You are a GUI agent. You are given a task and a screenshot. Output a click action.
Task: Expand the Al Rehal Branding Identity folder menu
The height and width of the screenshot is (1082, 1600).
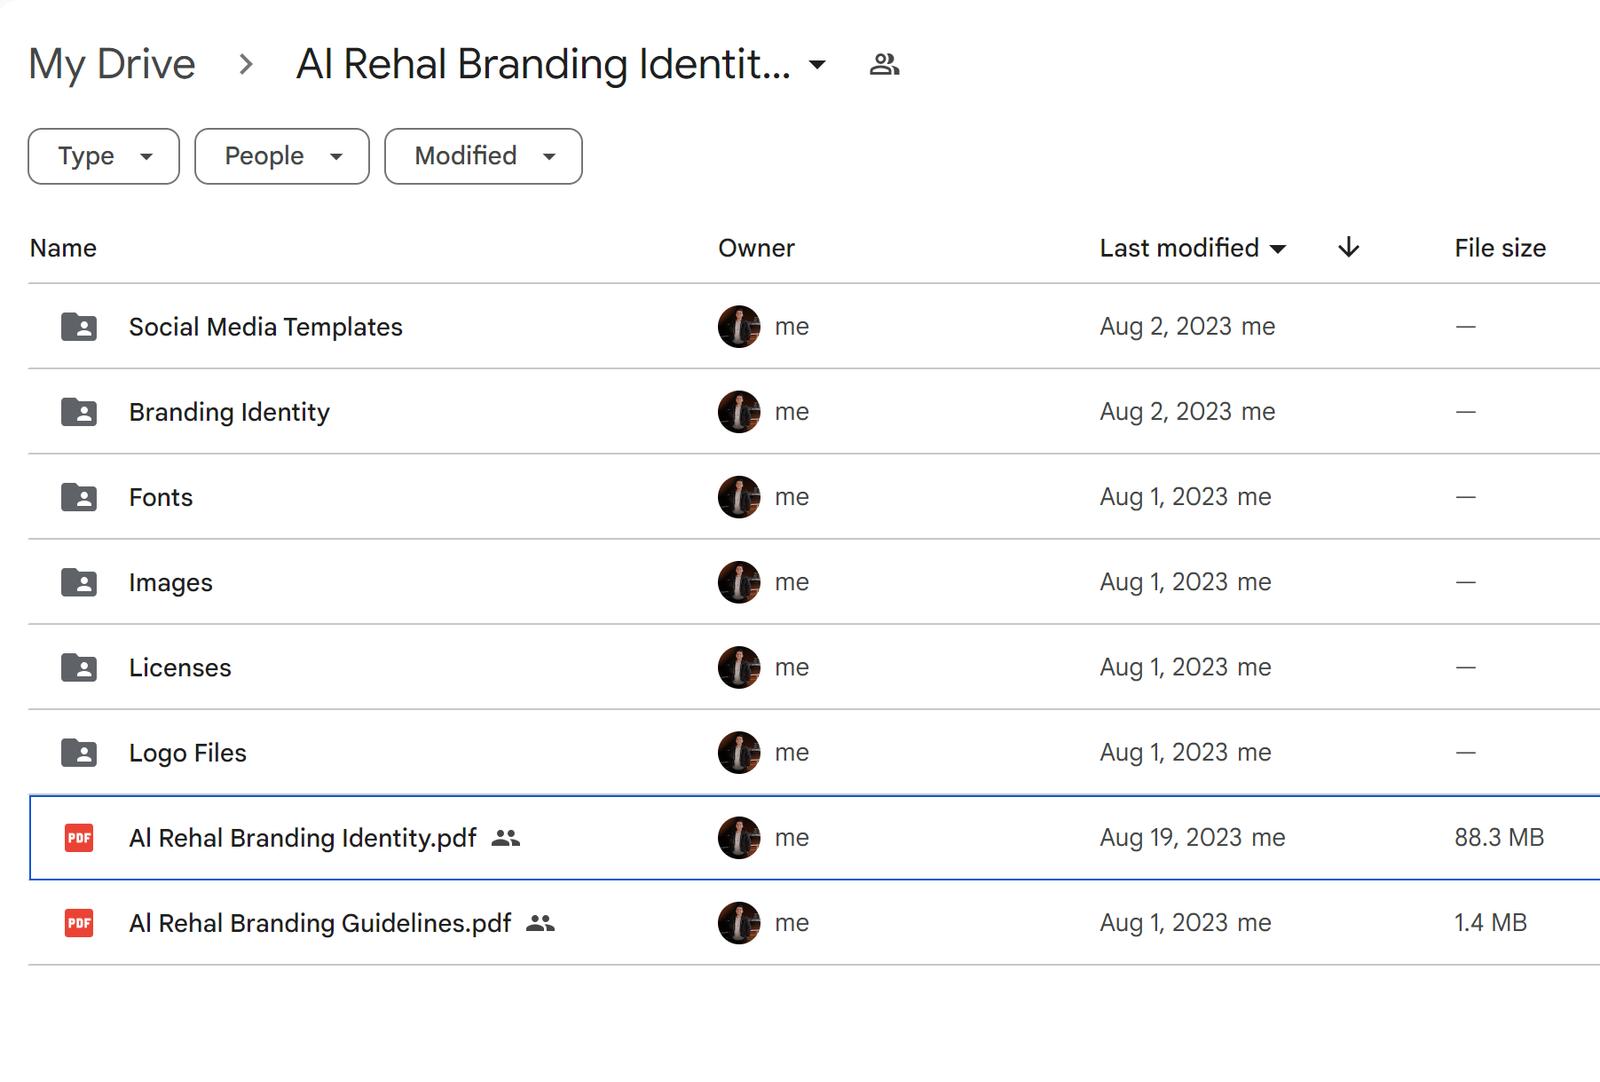817,65
